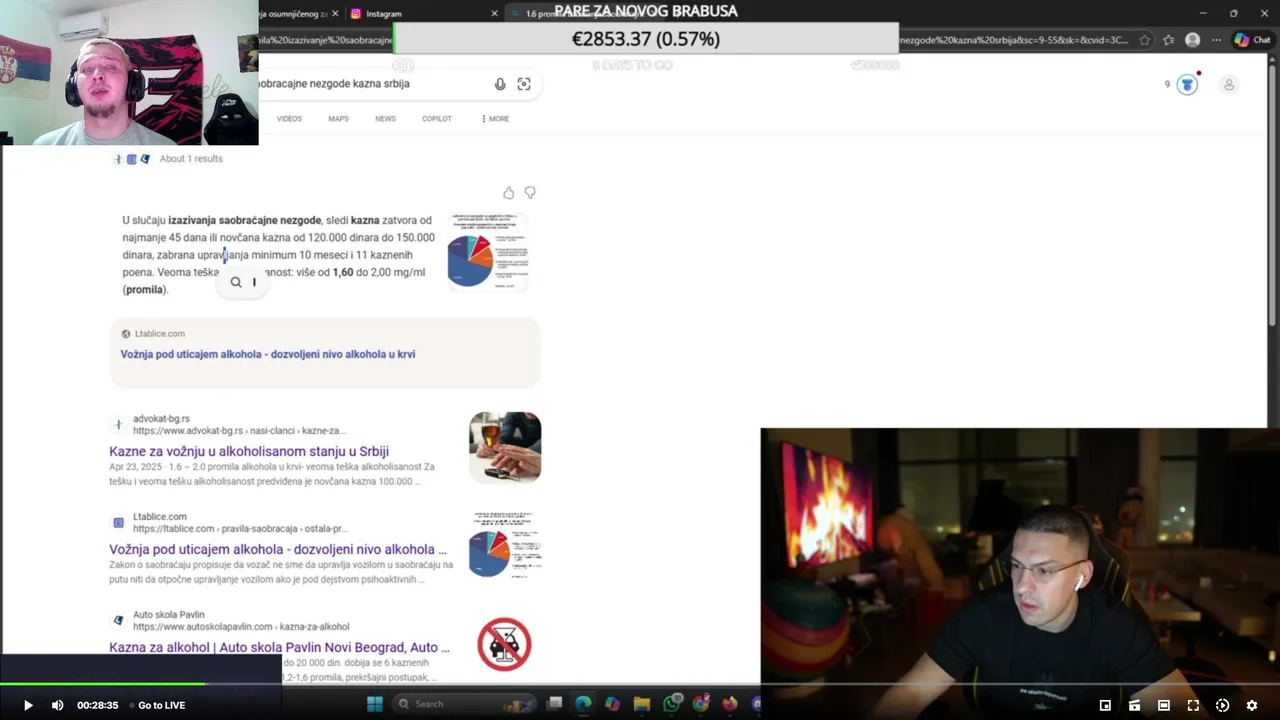Open Microsoft Rewards badge icon
The image size is (1280, 720).
pos(1187,84)
